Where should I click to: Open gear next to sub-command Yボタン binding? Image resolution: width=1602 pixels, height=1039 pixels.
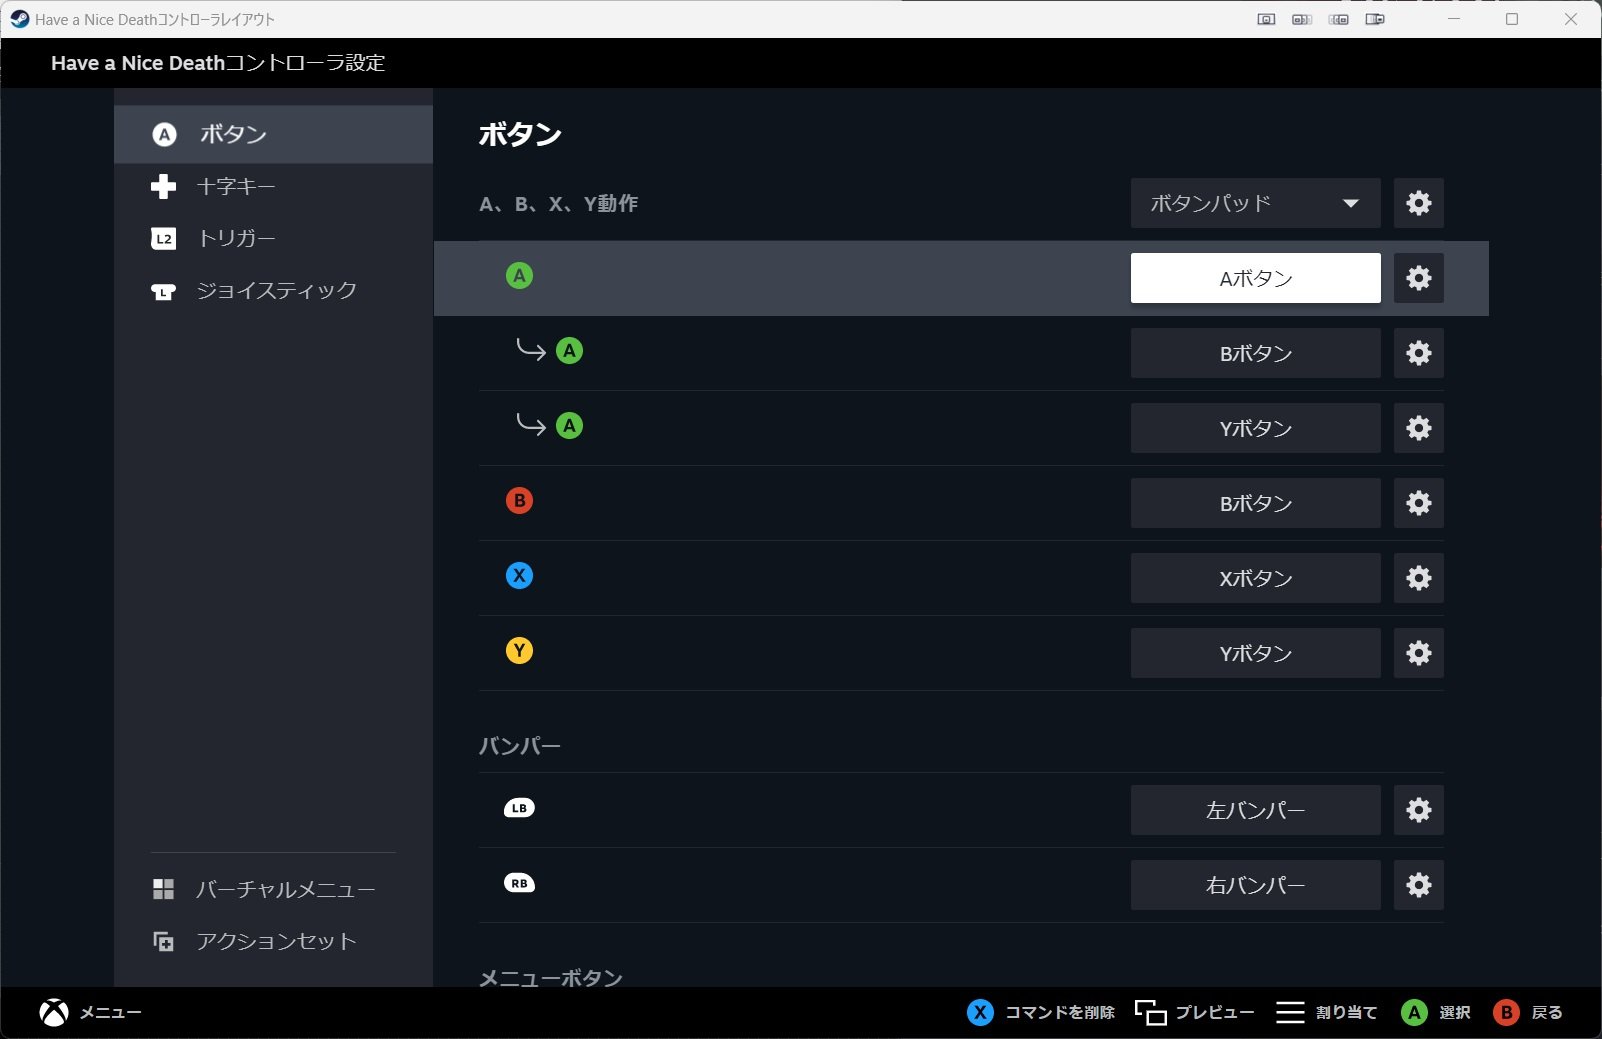(1418, 428)
